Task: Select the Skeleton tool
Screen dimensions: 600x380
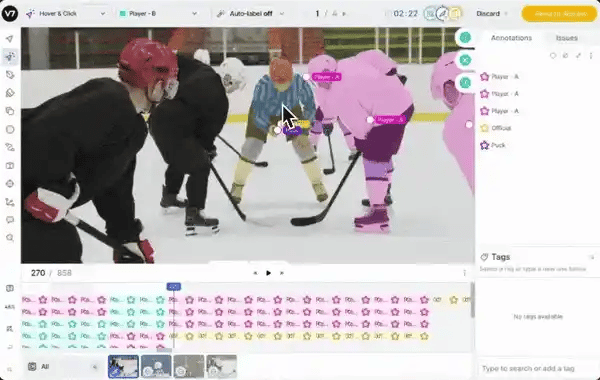Action: pos(10,202)
